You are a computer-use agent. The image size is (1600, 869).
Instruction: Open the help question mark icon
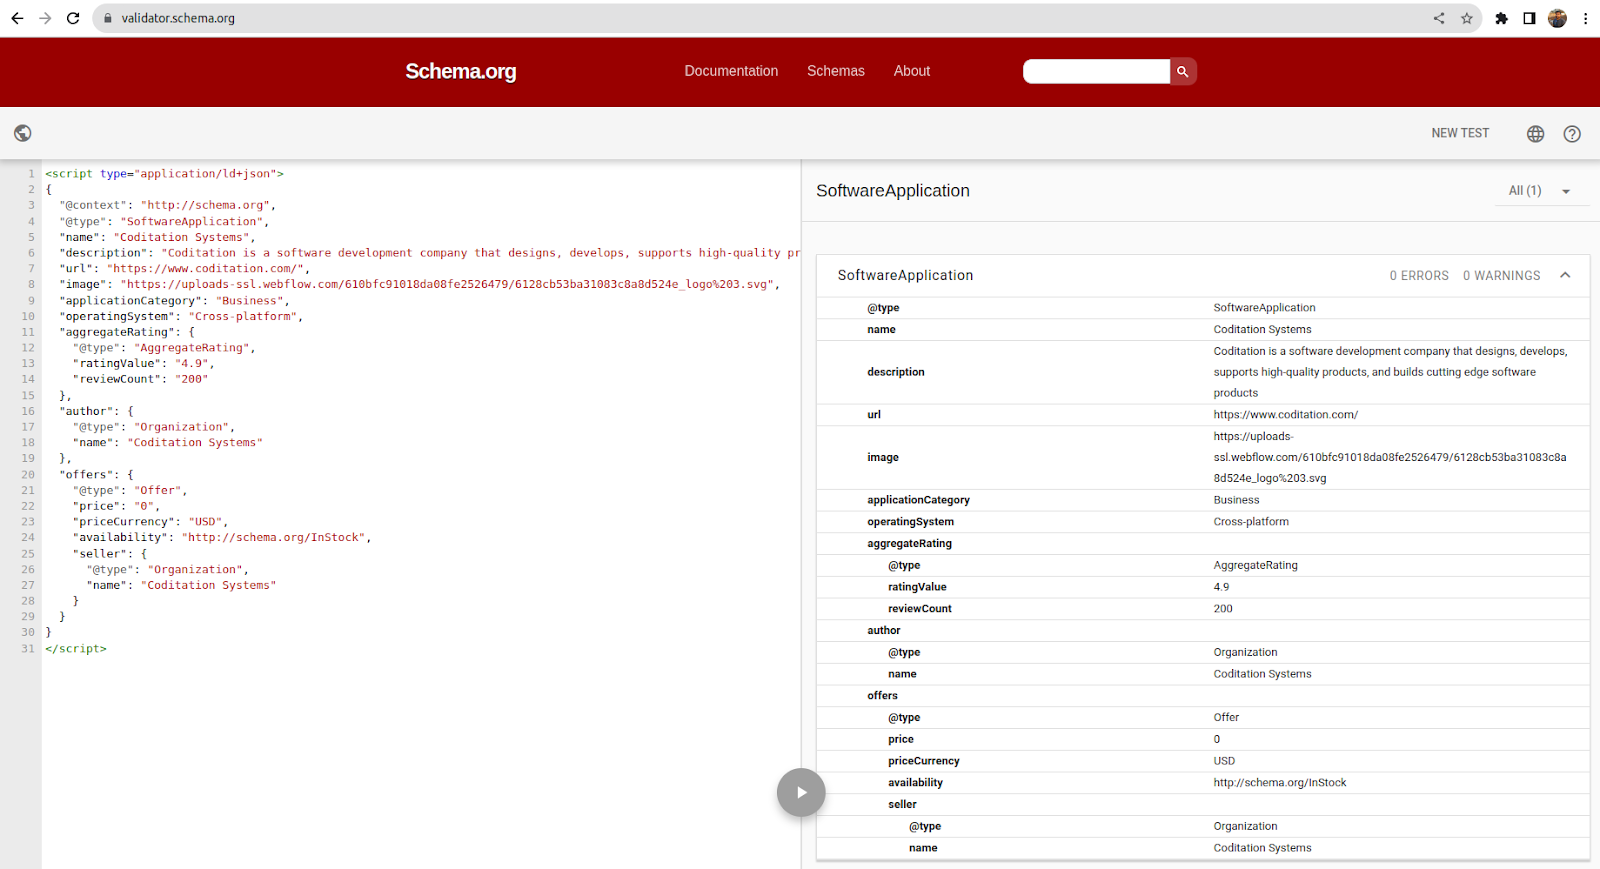point(1572,134)
